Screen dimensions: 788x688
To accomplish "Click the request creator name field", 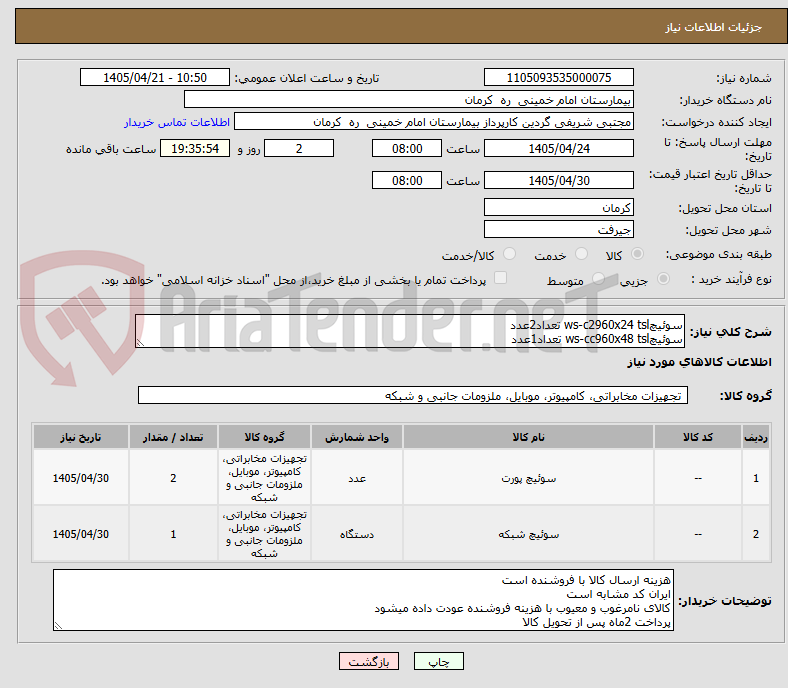I will click(434, 122).
